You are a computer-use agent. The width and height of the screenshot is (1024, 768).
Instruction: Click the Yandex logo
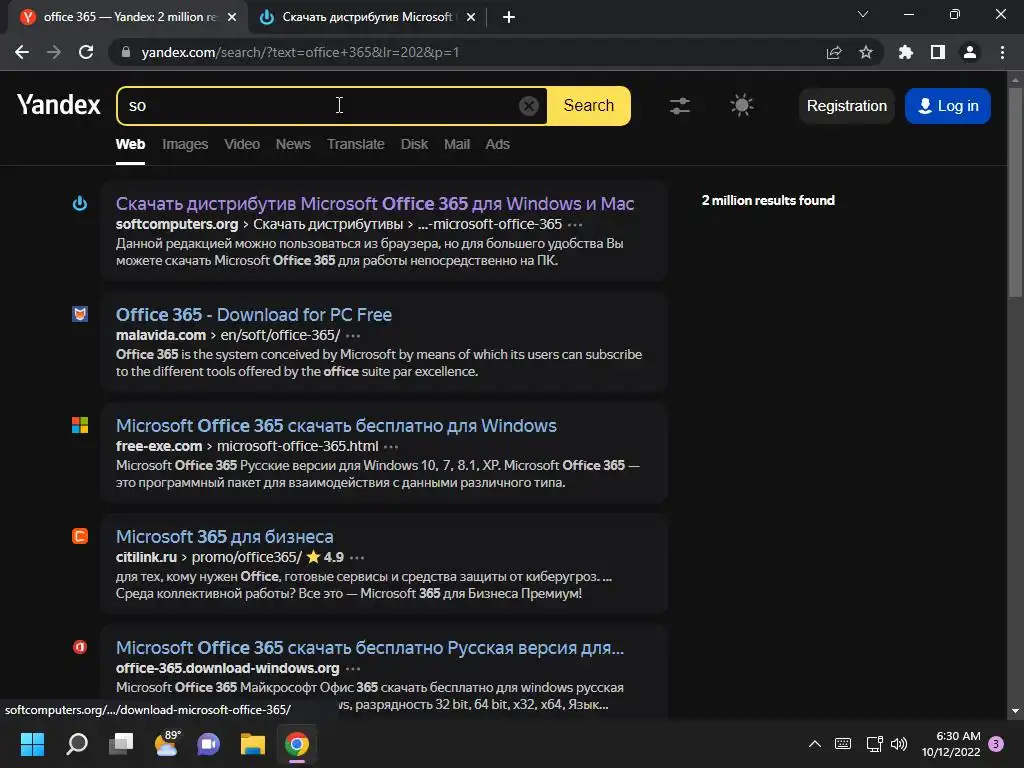[58, 105]
